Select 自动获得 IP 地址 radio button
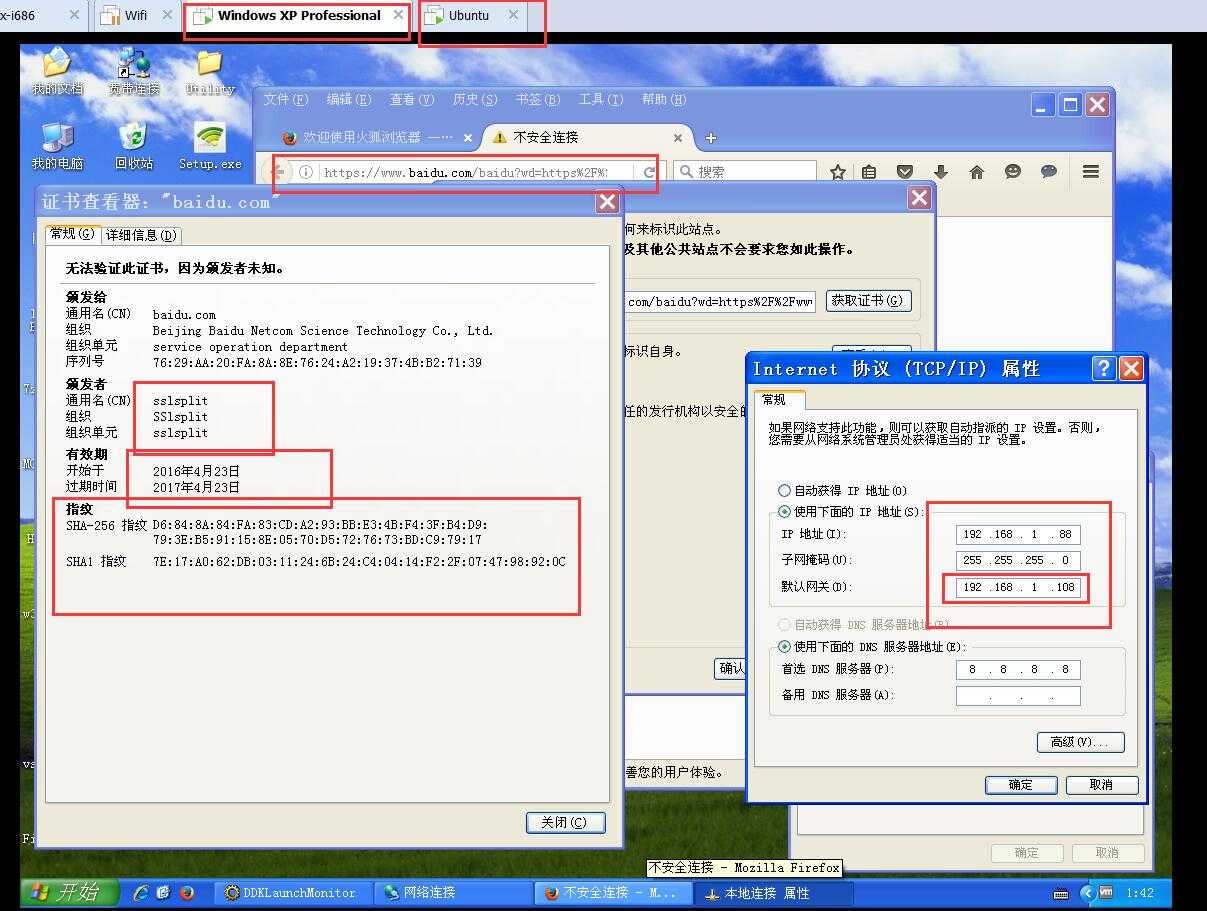This screenshot has width=1207, height=911. [784, 491]
